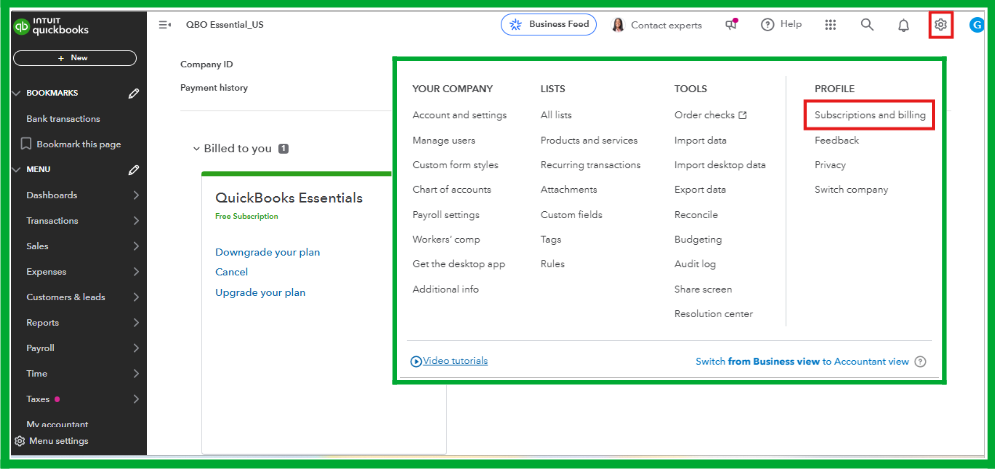Collapse the BOOKMARKS section
Viewport: 995px width, 469px height.
pyautogui.click(x=17, y=93)
